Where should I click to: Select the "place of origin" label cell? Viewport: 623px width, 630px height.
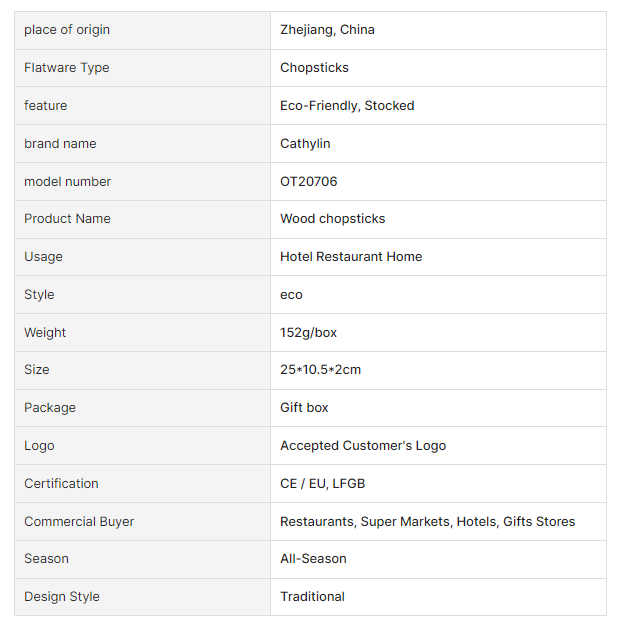tap(67, 30)
